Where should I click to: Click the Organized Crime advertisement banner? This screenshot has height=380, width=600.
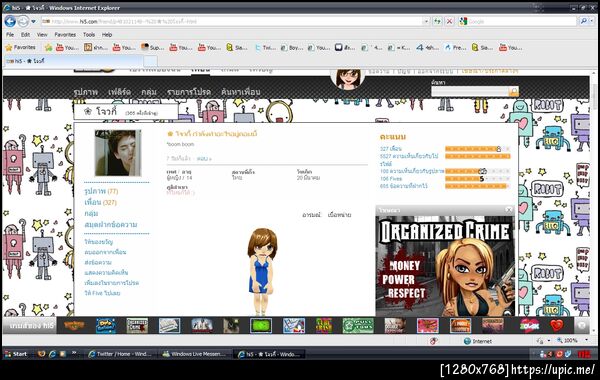coord(445,266)
